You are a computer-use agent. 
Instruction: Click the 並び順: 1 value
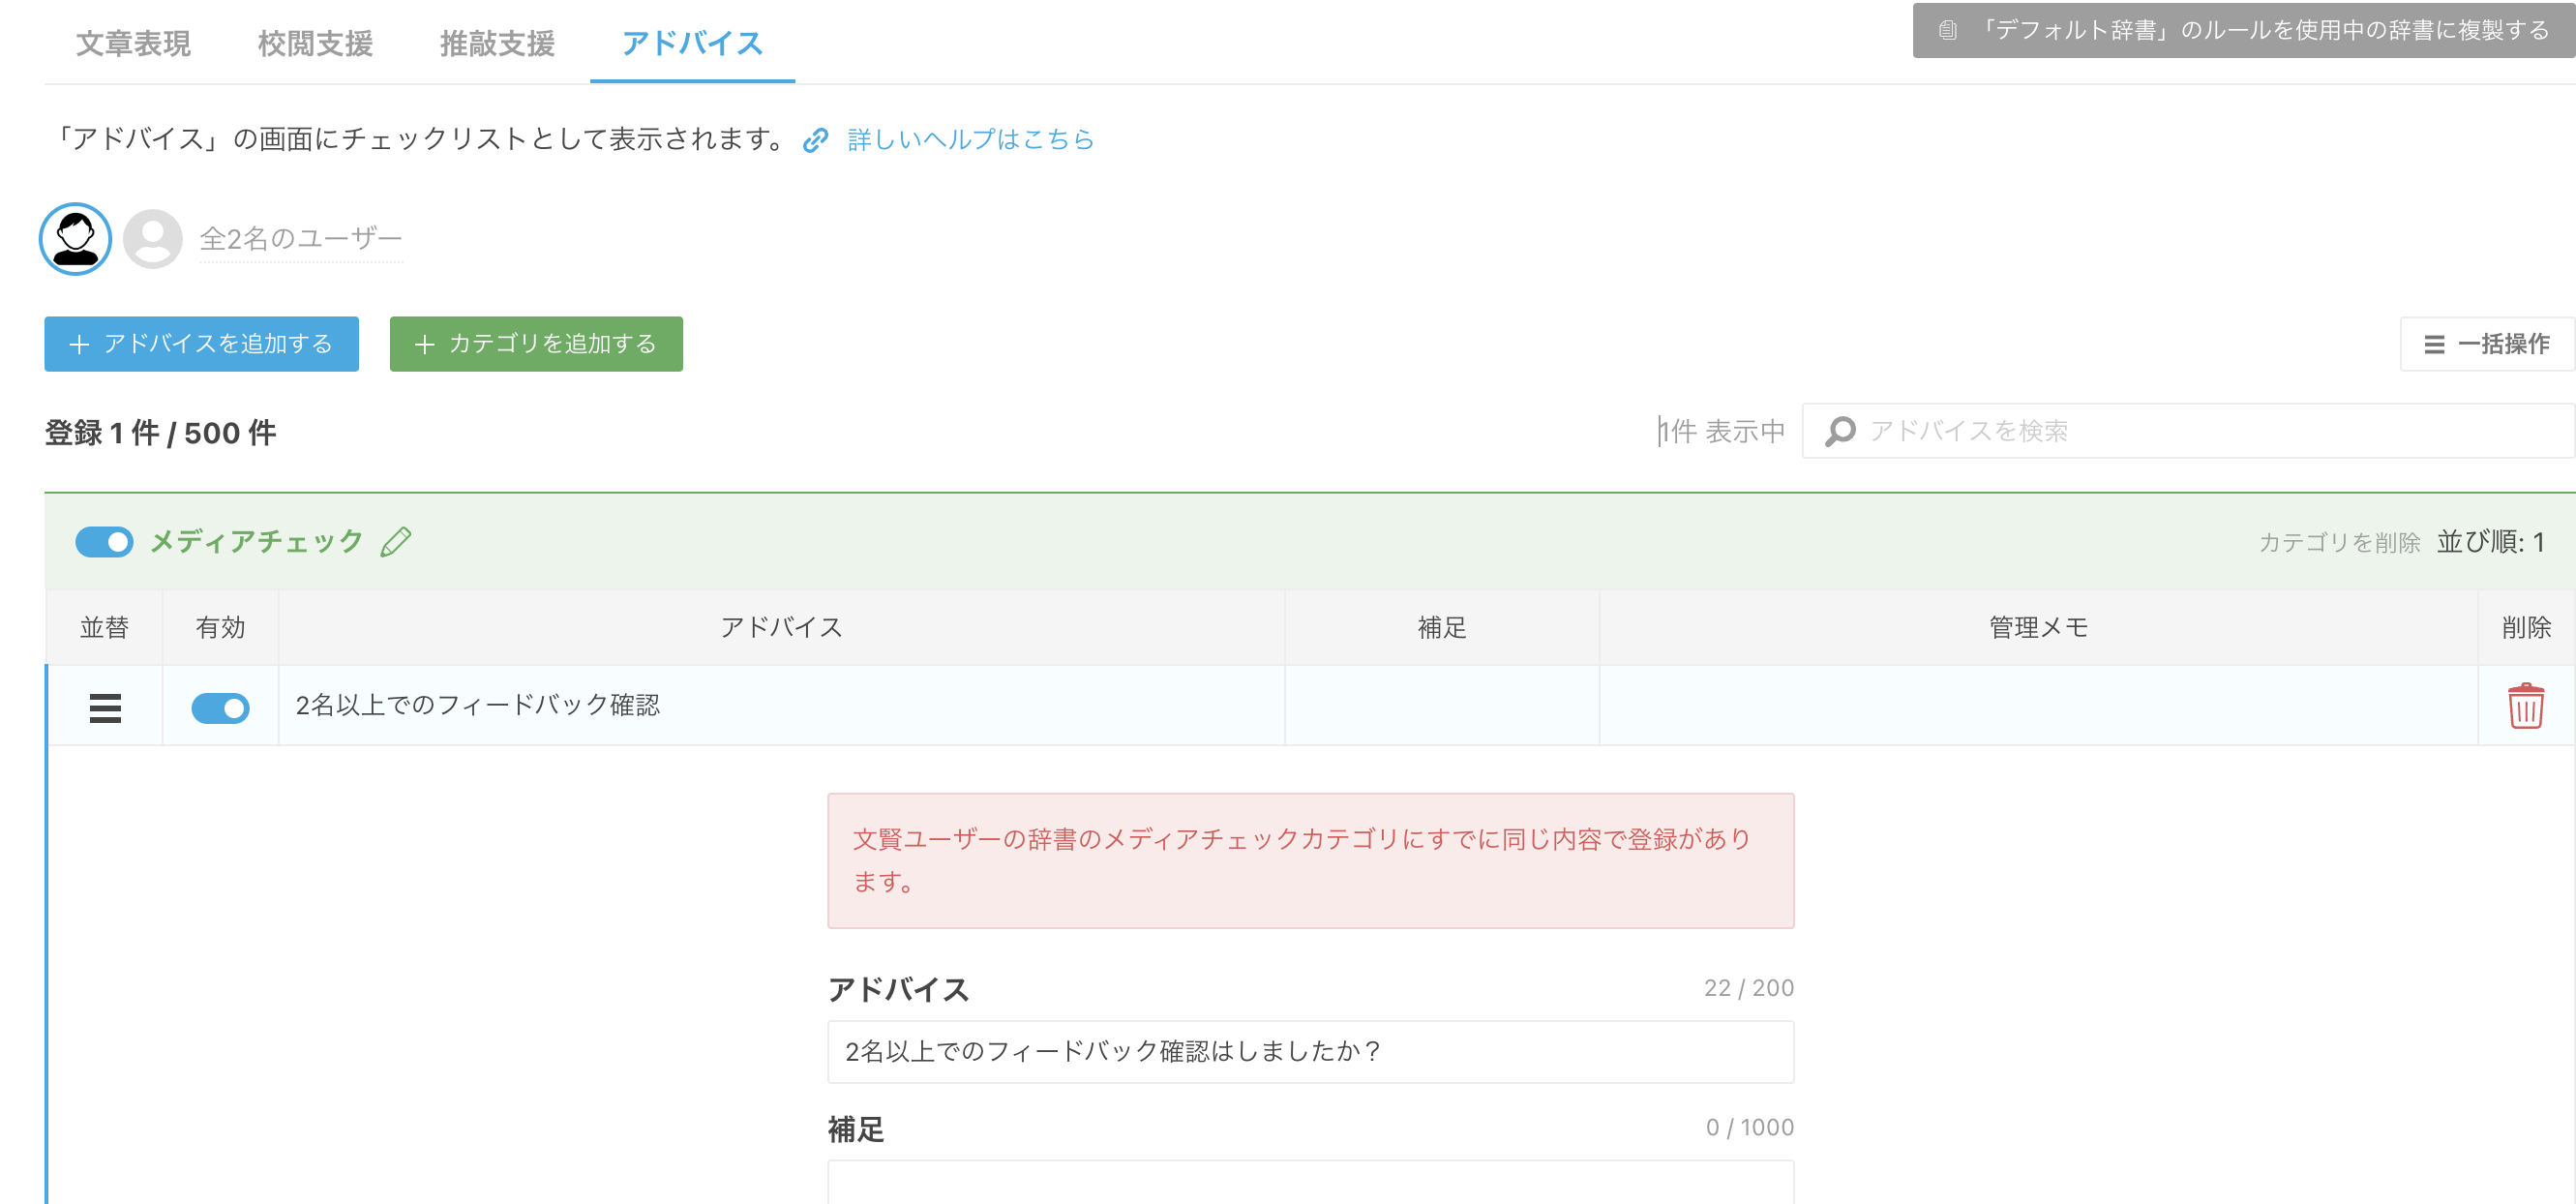2490,542
